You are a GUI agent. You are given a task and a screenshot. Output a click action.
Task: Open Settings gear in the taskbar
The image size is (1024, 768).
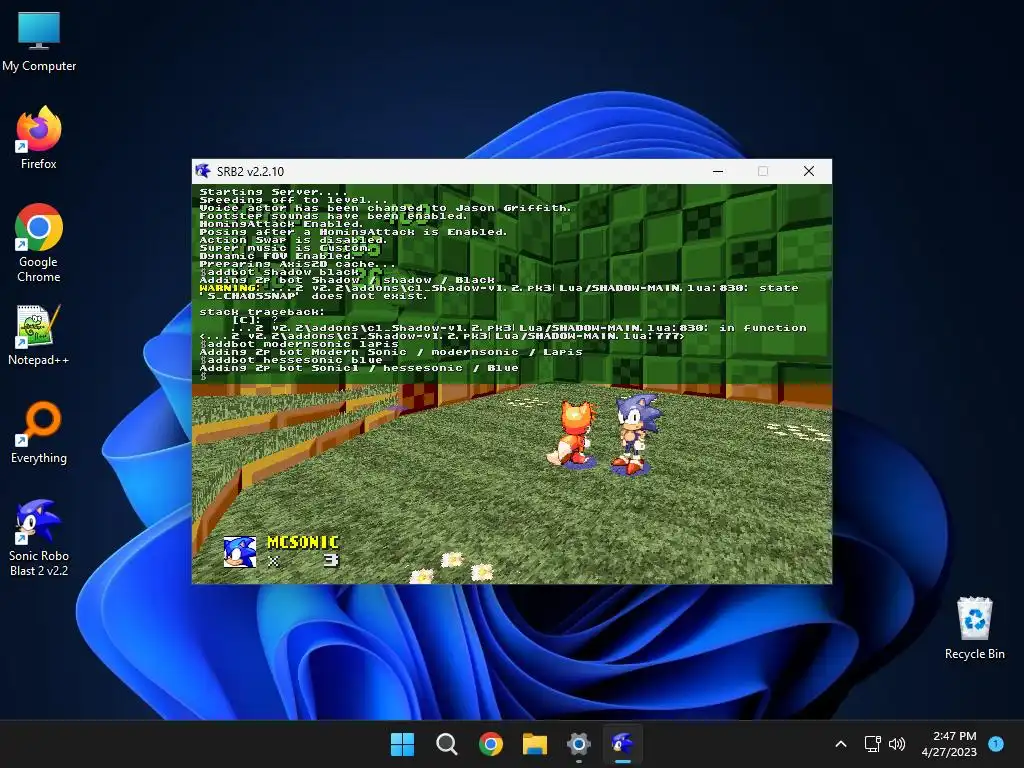click(x=579, y=744)
